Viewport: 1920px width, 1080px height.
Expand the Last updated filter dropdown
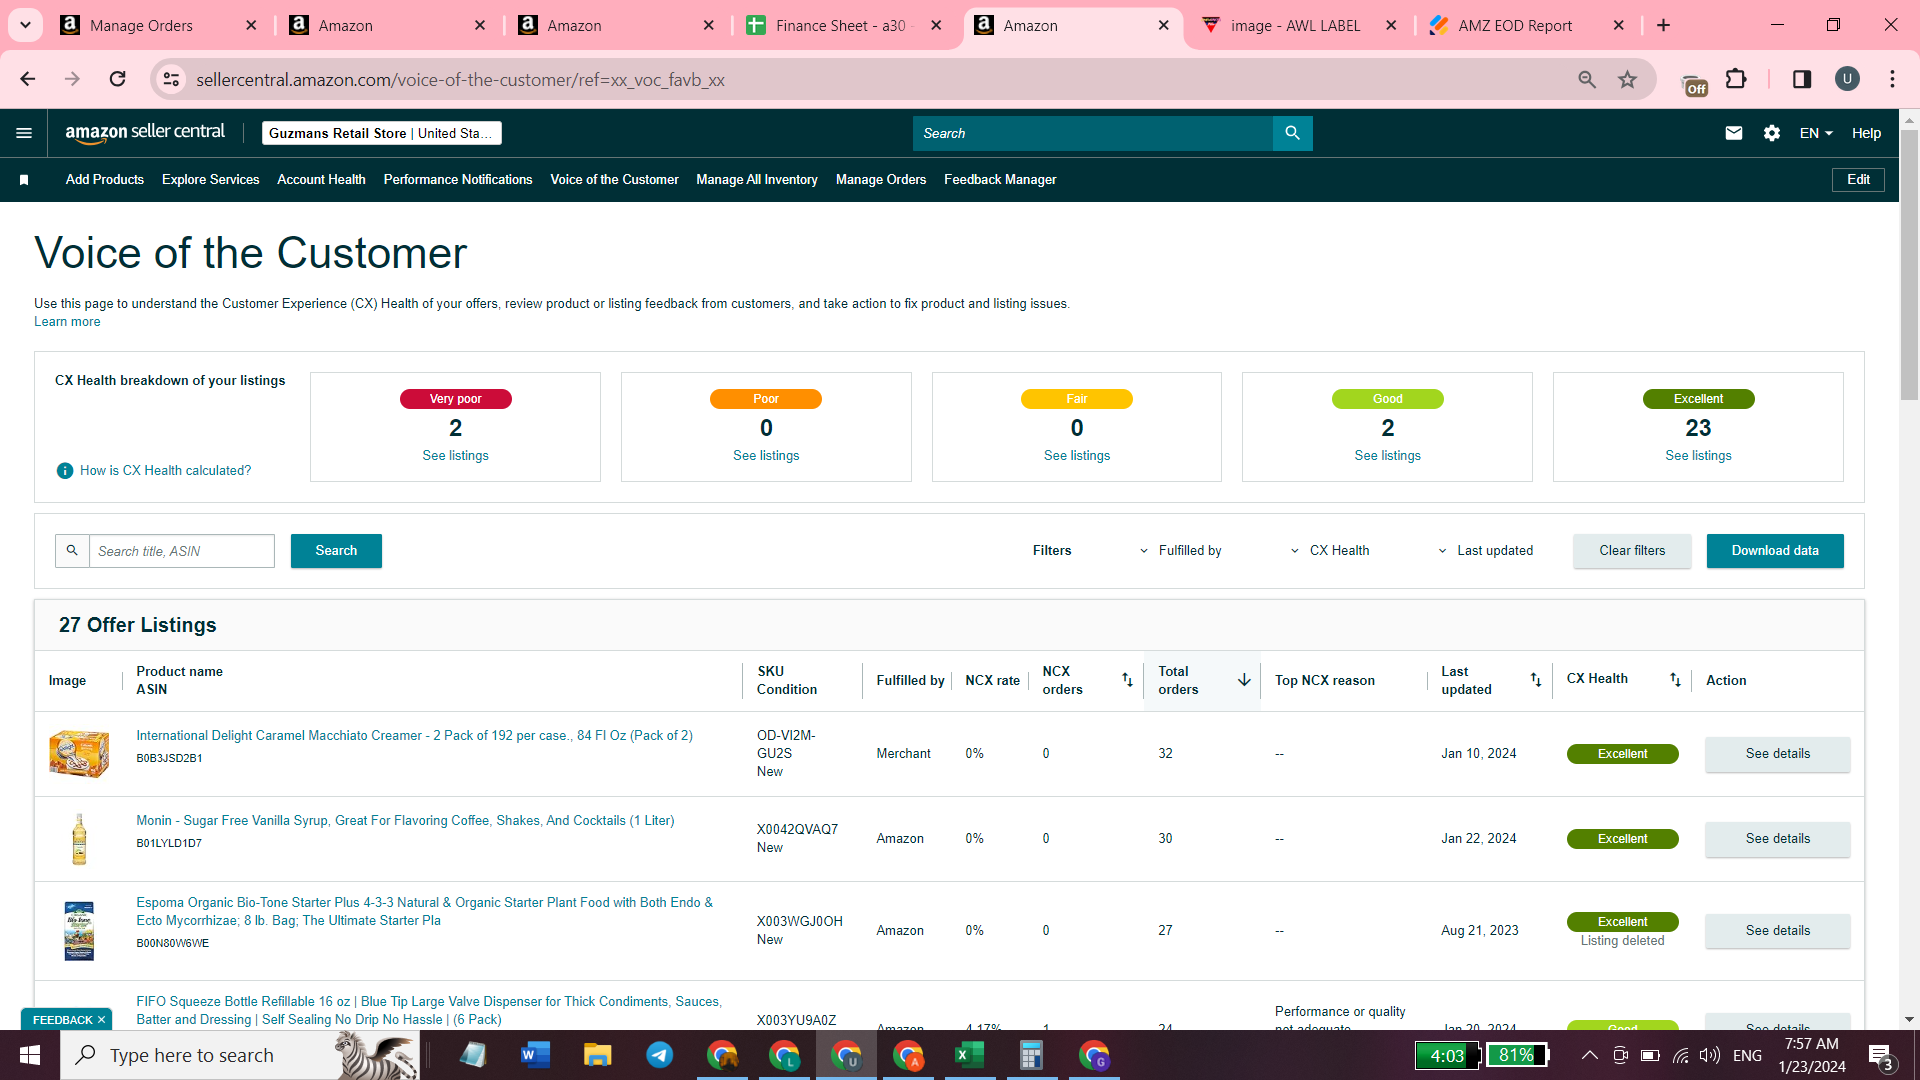pyautogui.click(x=1485, y=551)
